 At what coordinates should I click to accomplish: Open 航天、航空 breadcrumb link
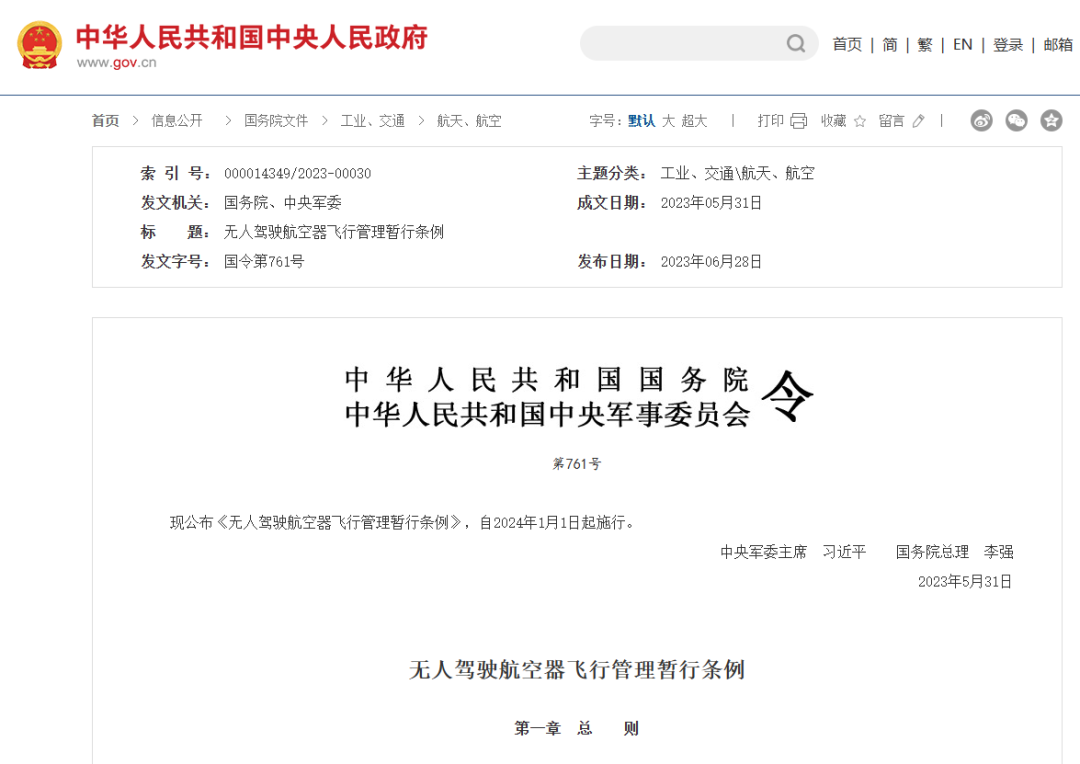[x=469, y=121]
